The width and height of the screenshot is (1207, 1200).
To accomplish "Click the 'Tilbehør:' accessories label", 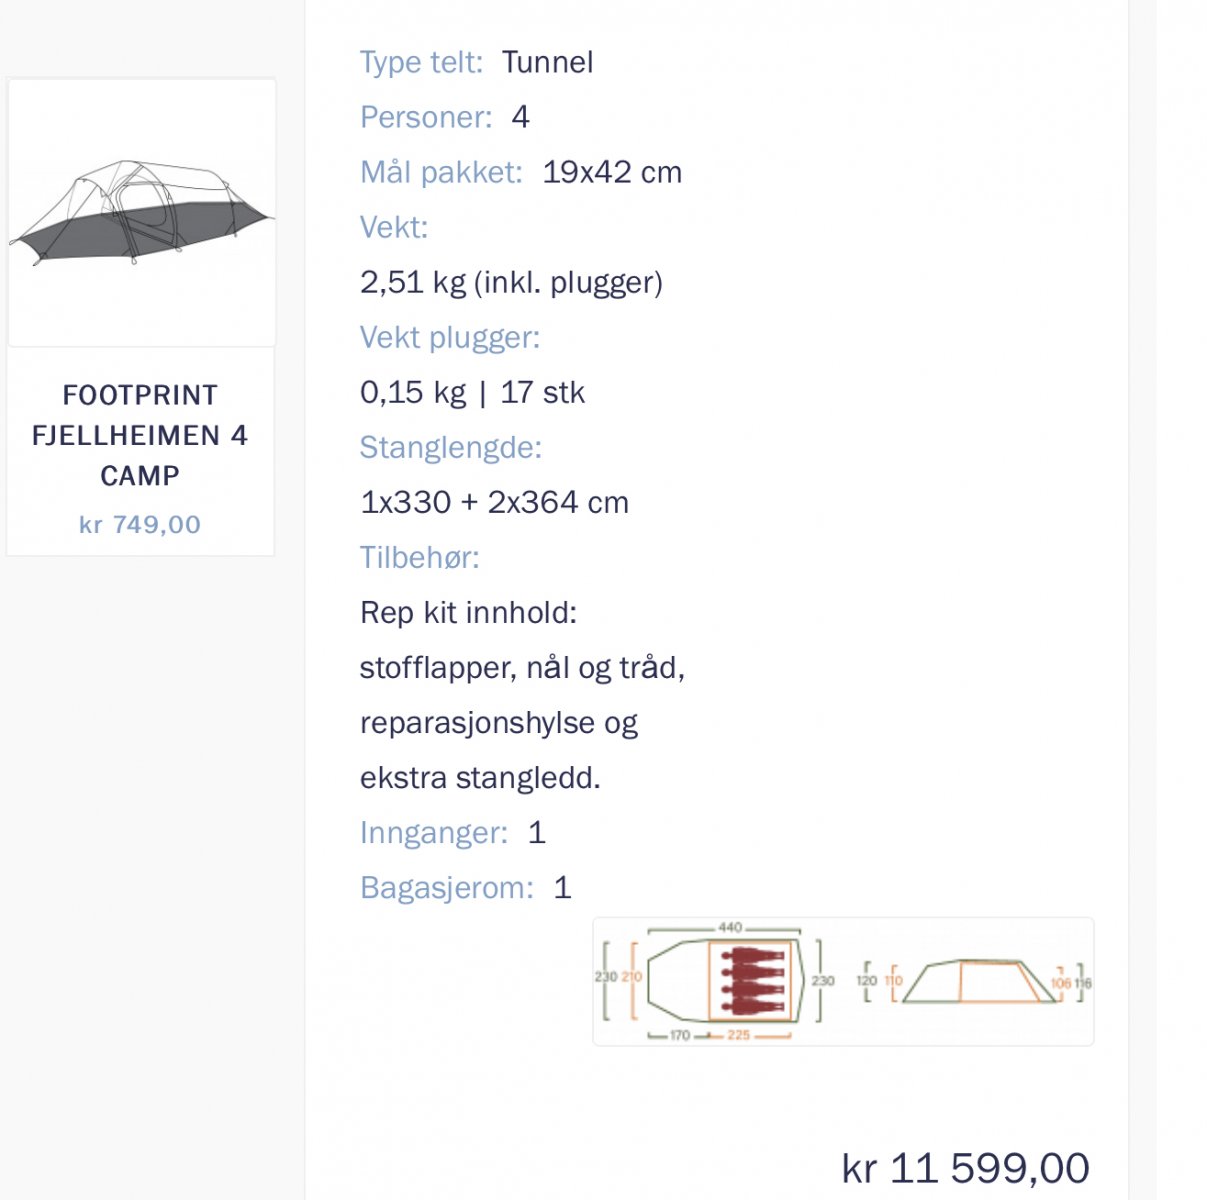I will tap(420, 557).
